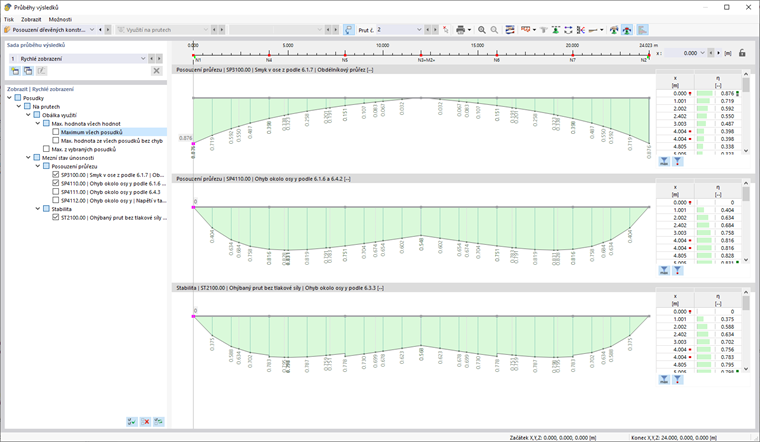This screenshot has width=760, height=442.
Task: Step to next quick view set arrow
Action: point(159,58)
